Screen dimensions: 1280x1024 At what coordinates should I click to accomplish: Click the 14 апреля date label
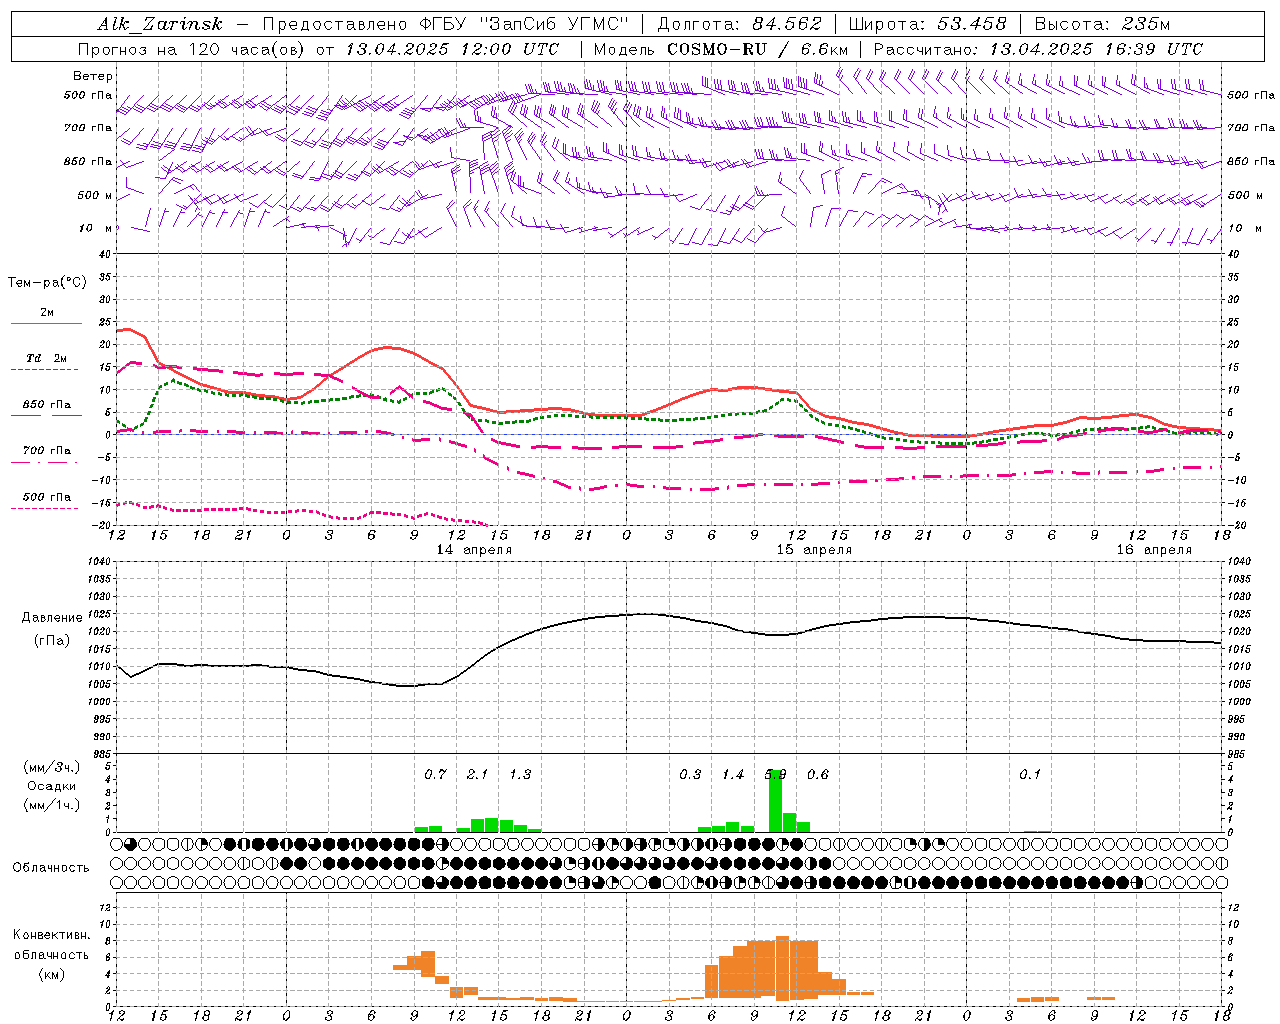(x=474, y=550)
